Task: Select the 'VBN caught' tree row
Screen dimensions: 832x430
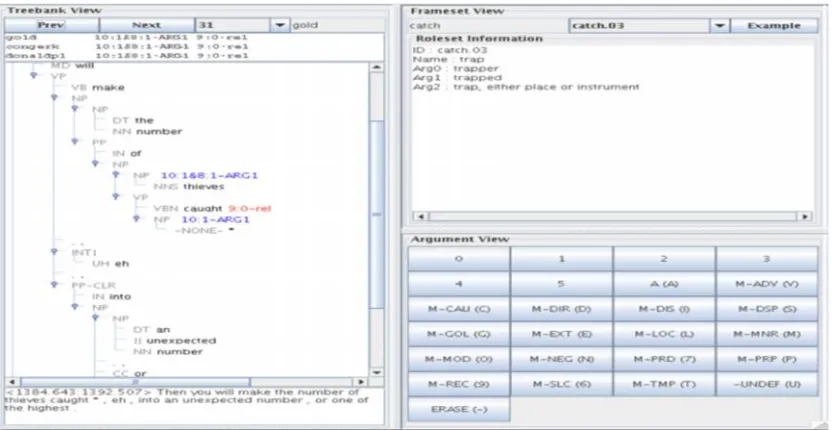Action: [212, 209]
